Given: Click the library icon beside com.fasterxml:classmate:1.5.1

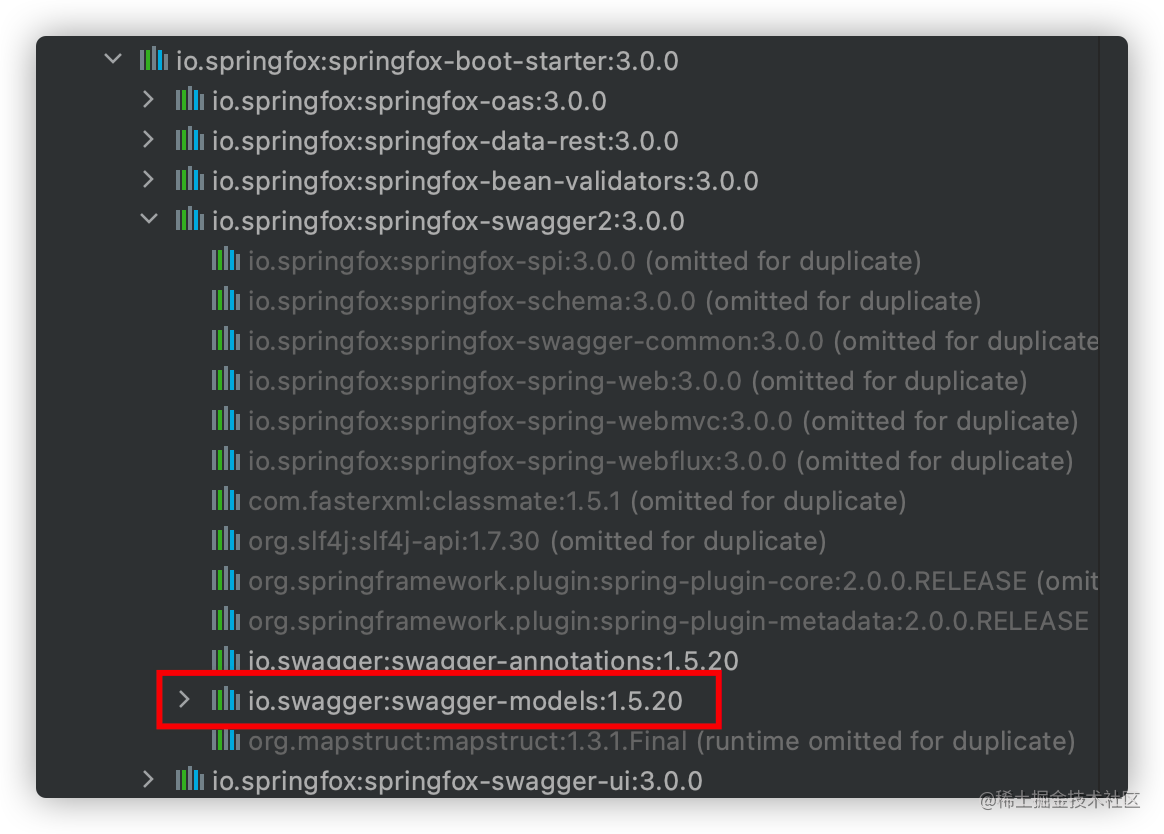Looking at the screenshot, I should 226,500.
